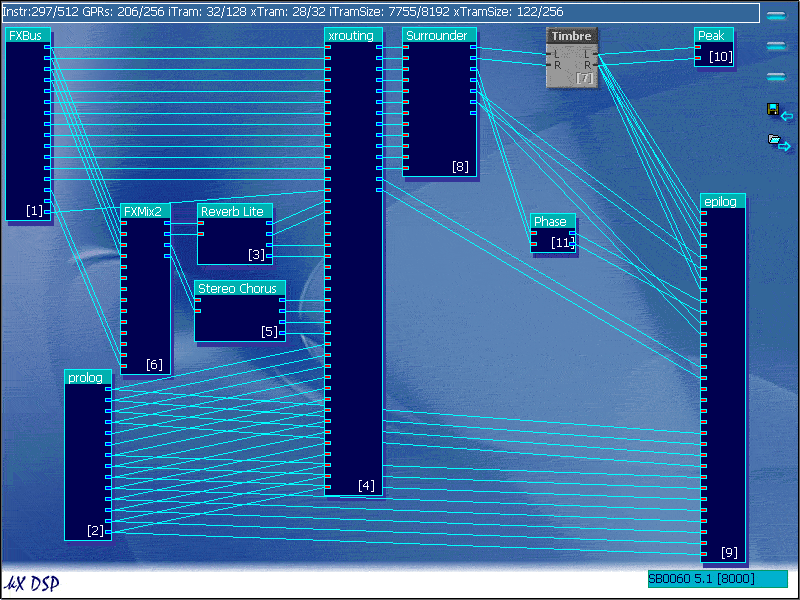Select the Peak plugin block title
The height and width of the screenshot is (600, 800).
pyautogui.click(x=714, y=35)
